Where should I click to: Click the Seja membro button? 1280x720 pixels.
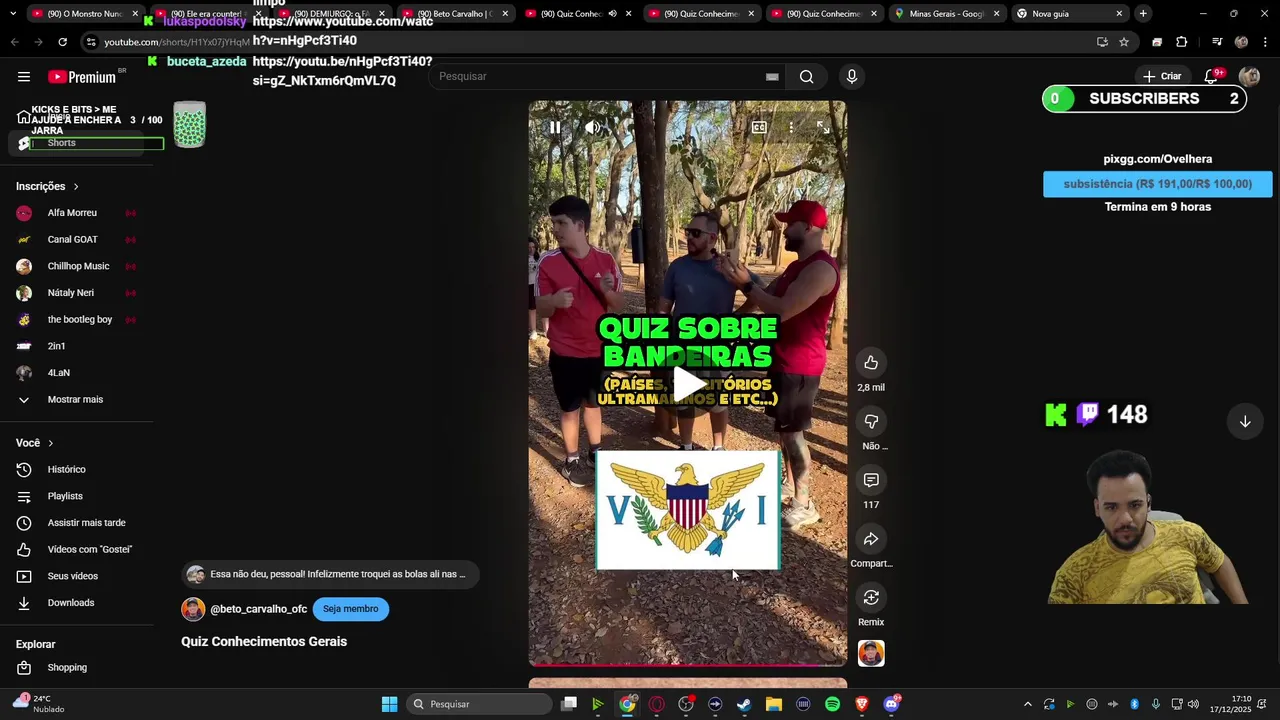[350, 609]
